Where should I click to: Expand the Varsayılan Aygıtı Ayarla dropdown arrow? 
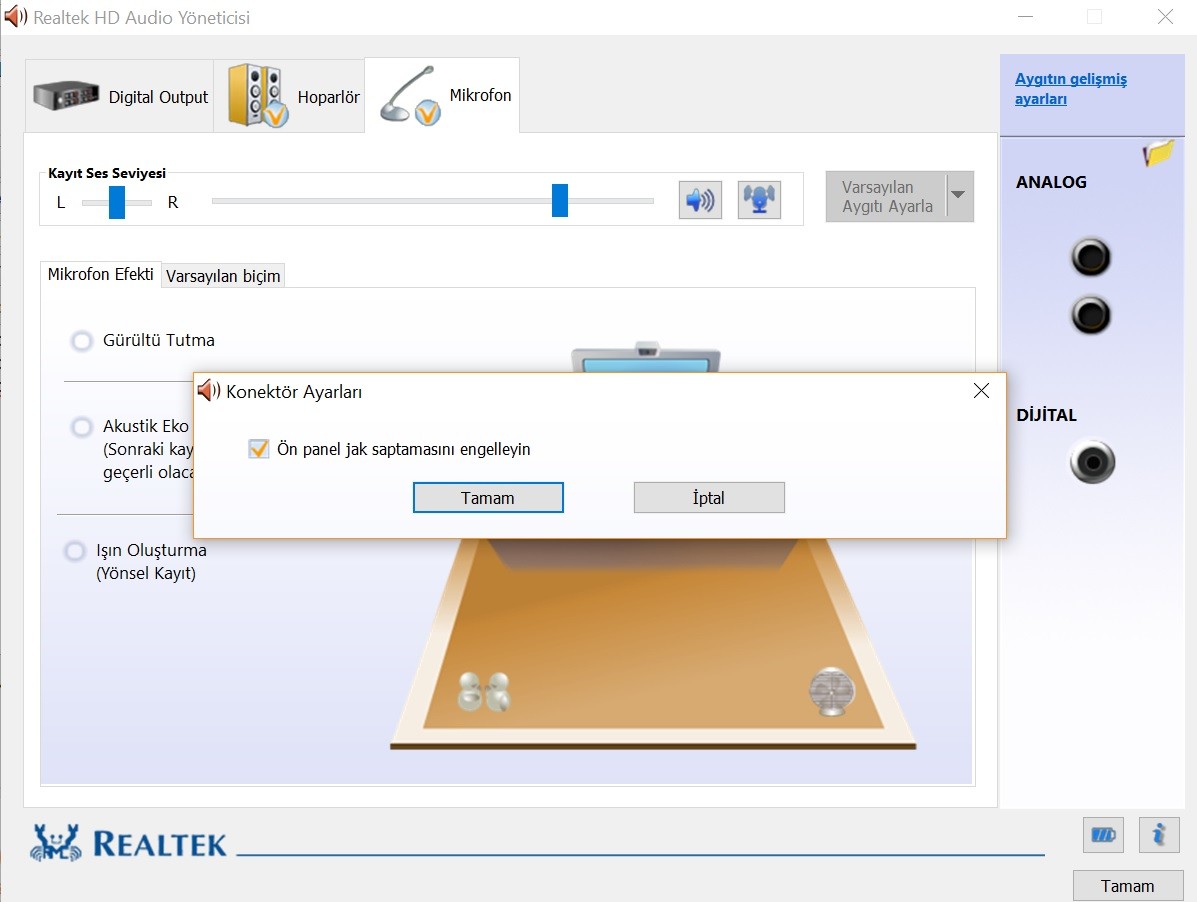(x=959, y=195)
